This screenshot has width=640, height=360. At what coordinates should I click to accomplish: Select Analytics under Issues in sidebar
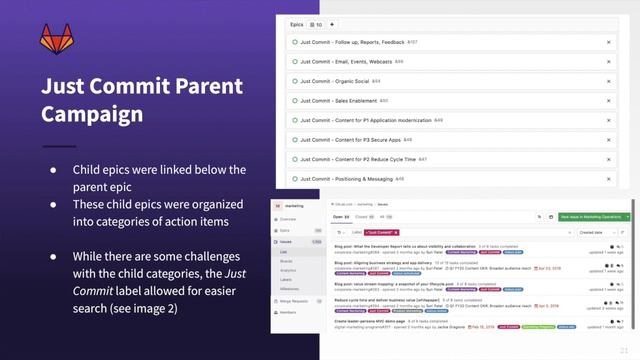[288, 271]
